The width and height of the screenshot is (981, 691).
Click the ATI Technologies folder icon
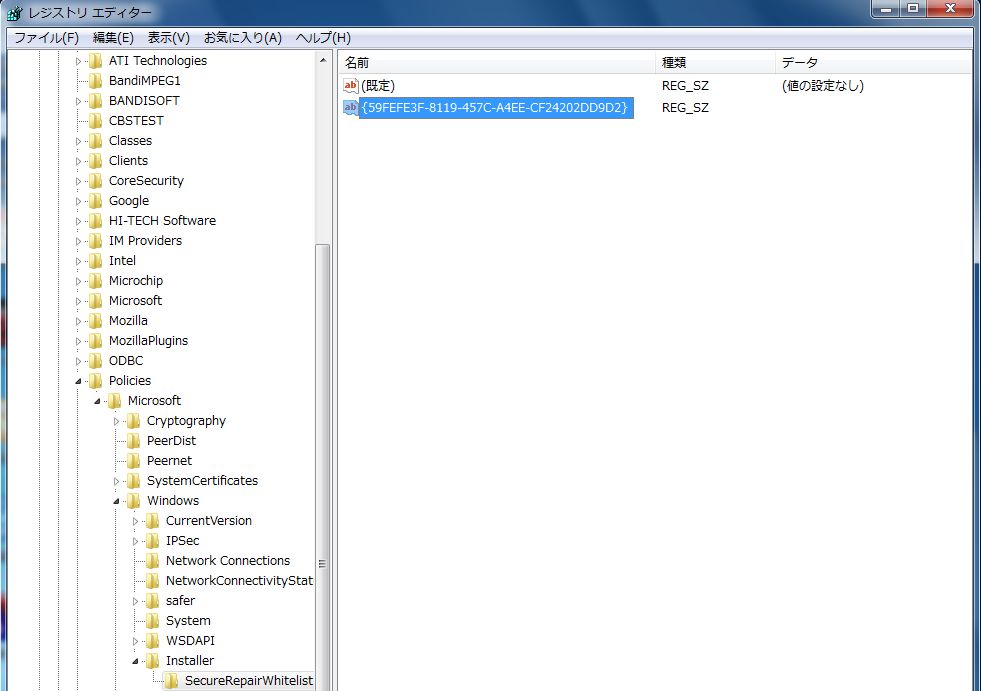96,61
